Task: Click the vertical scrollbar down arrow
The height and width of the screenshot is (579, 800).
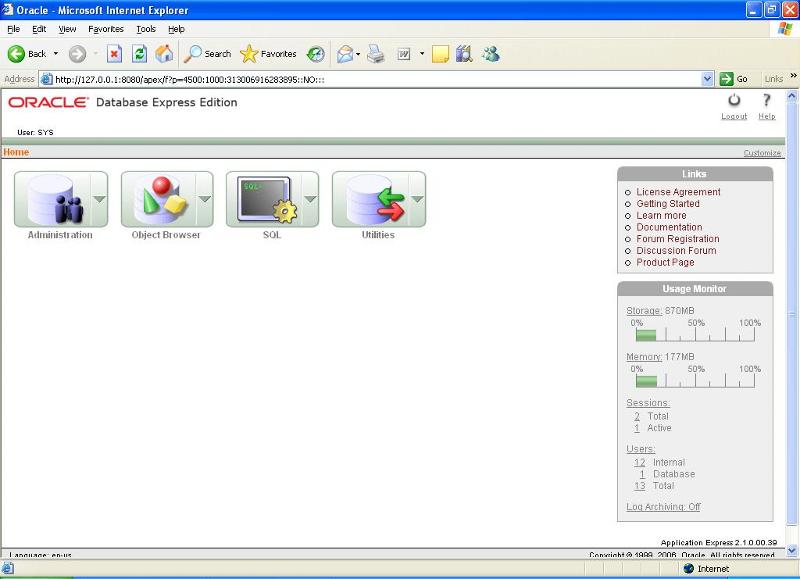Action: 791,550
